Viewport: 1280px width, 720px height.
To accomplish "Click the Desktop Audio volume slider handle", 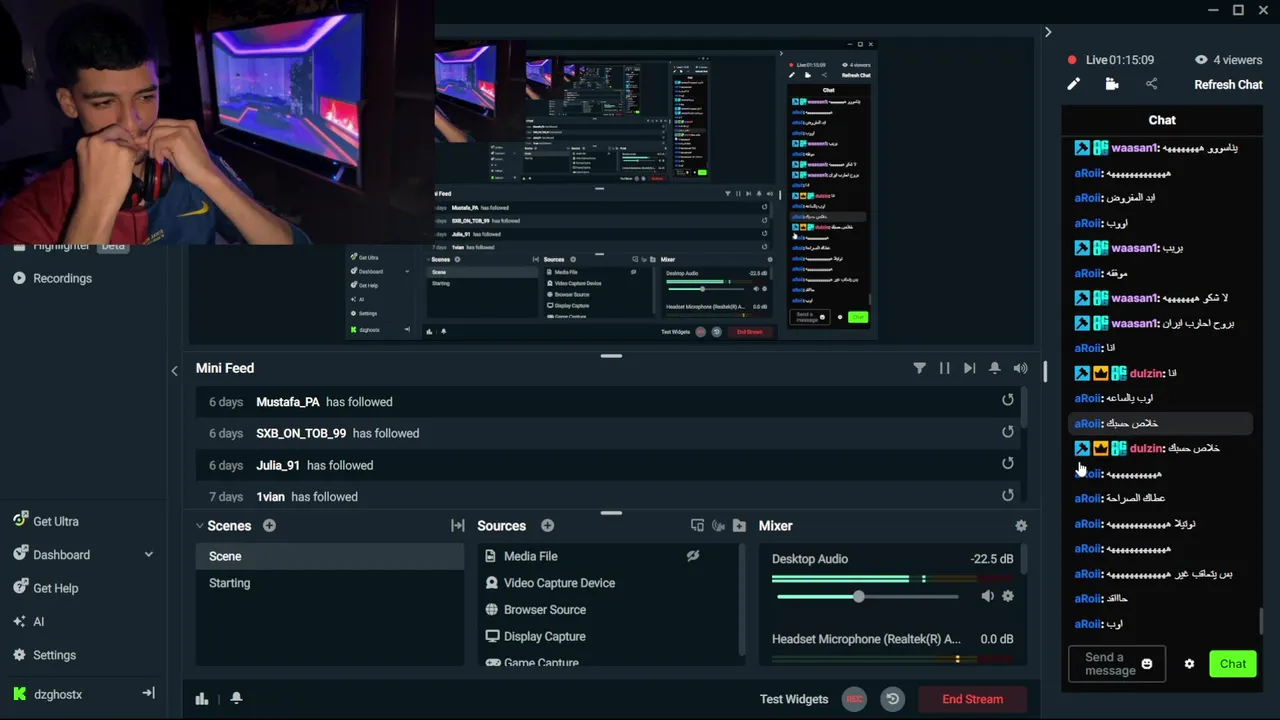I will [x=858, y=596].
